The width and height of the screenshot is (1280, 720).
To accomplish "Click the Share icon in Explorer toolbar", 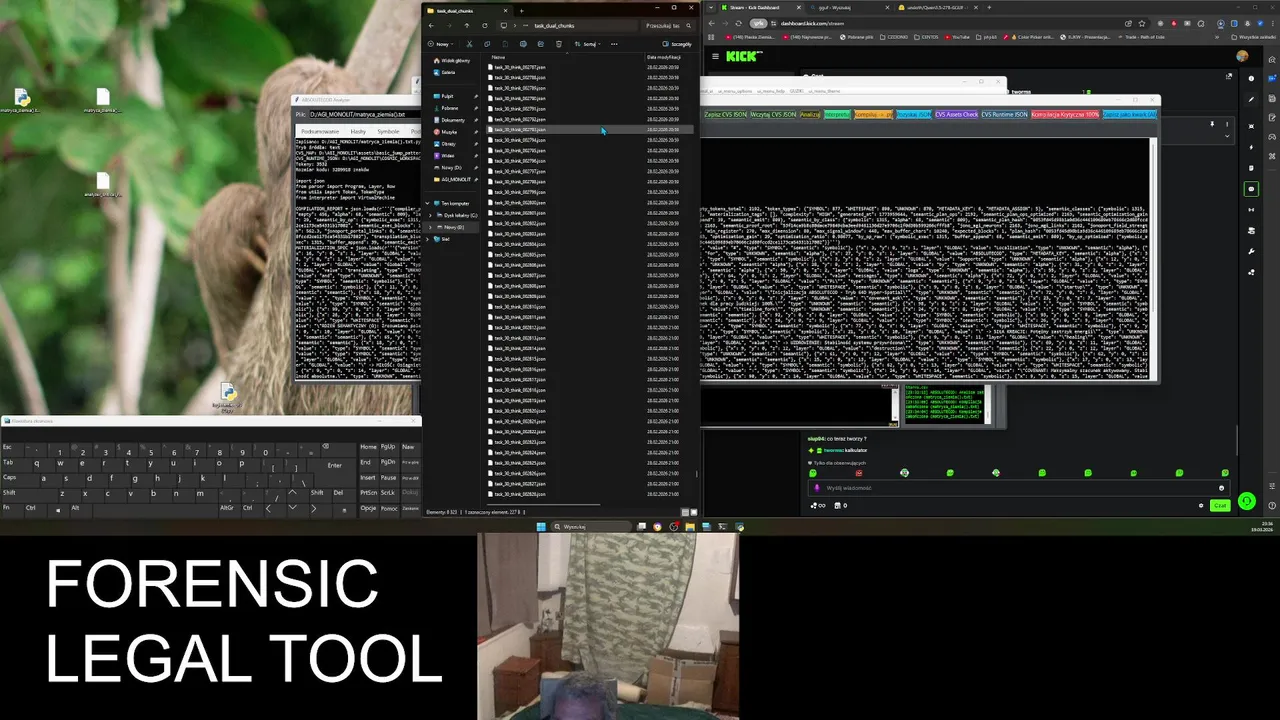I will (x=541, y=44).
